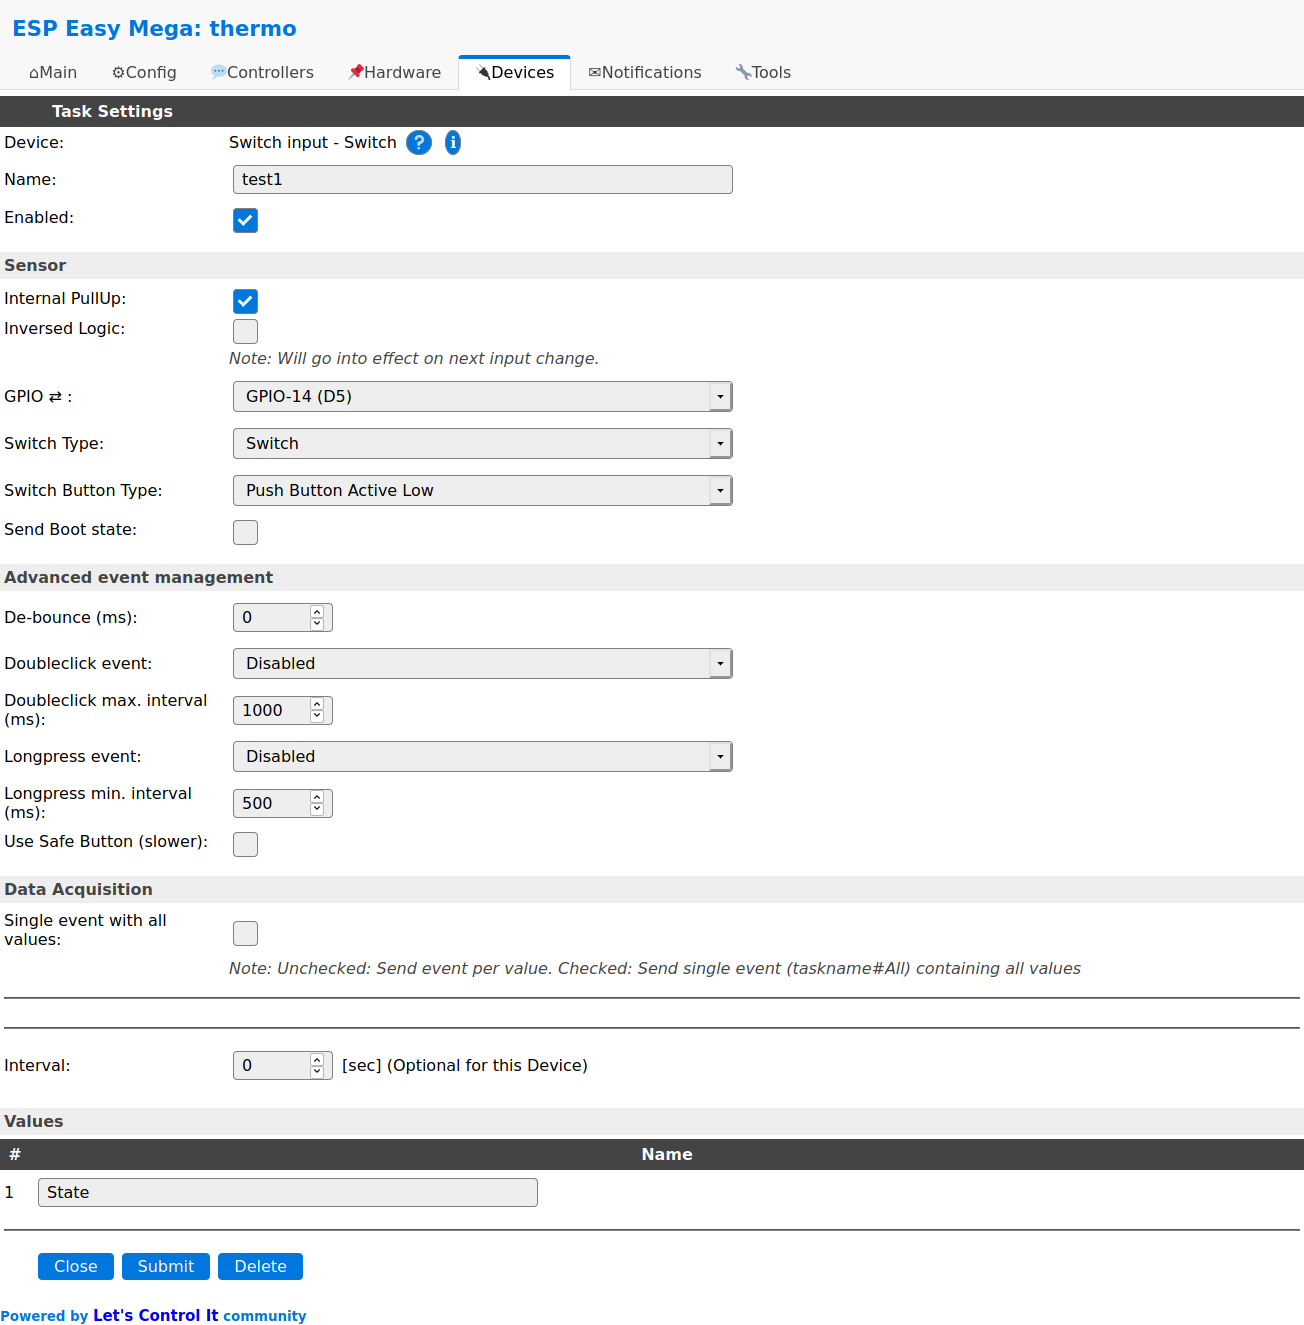Click the Delete button
Screen dimensions: 1304x1325
click(260, 1266)
